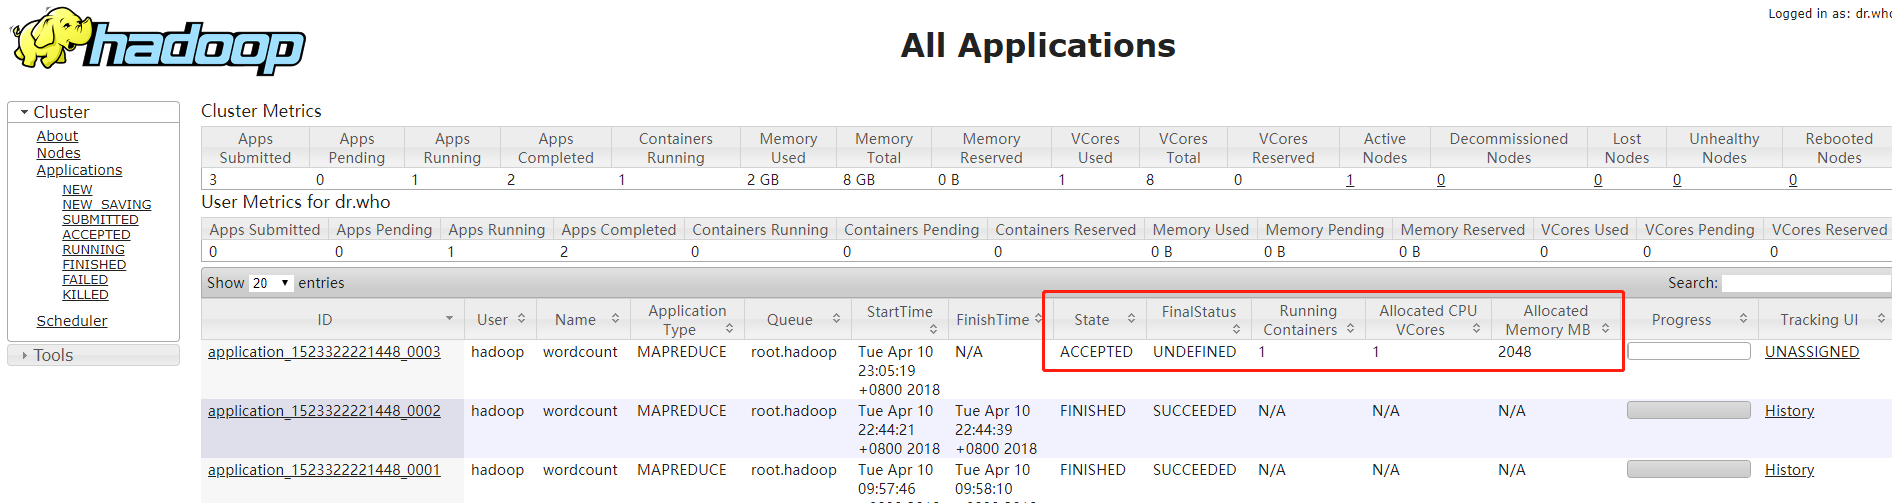Sort by Progress column sort icon

click(x=1743, y=319)
